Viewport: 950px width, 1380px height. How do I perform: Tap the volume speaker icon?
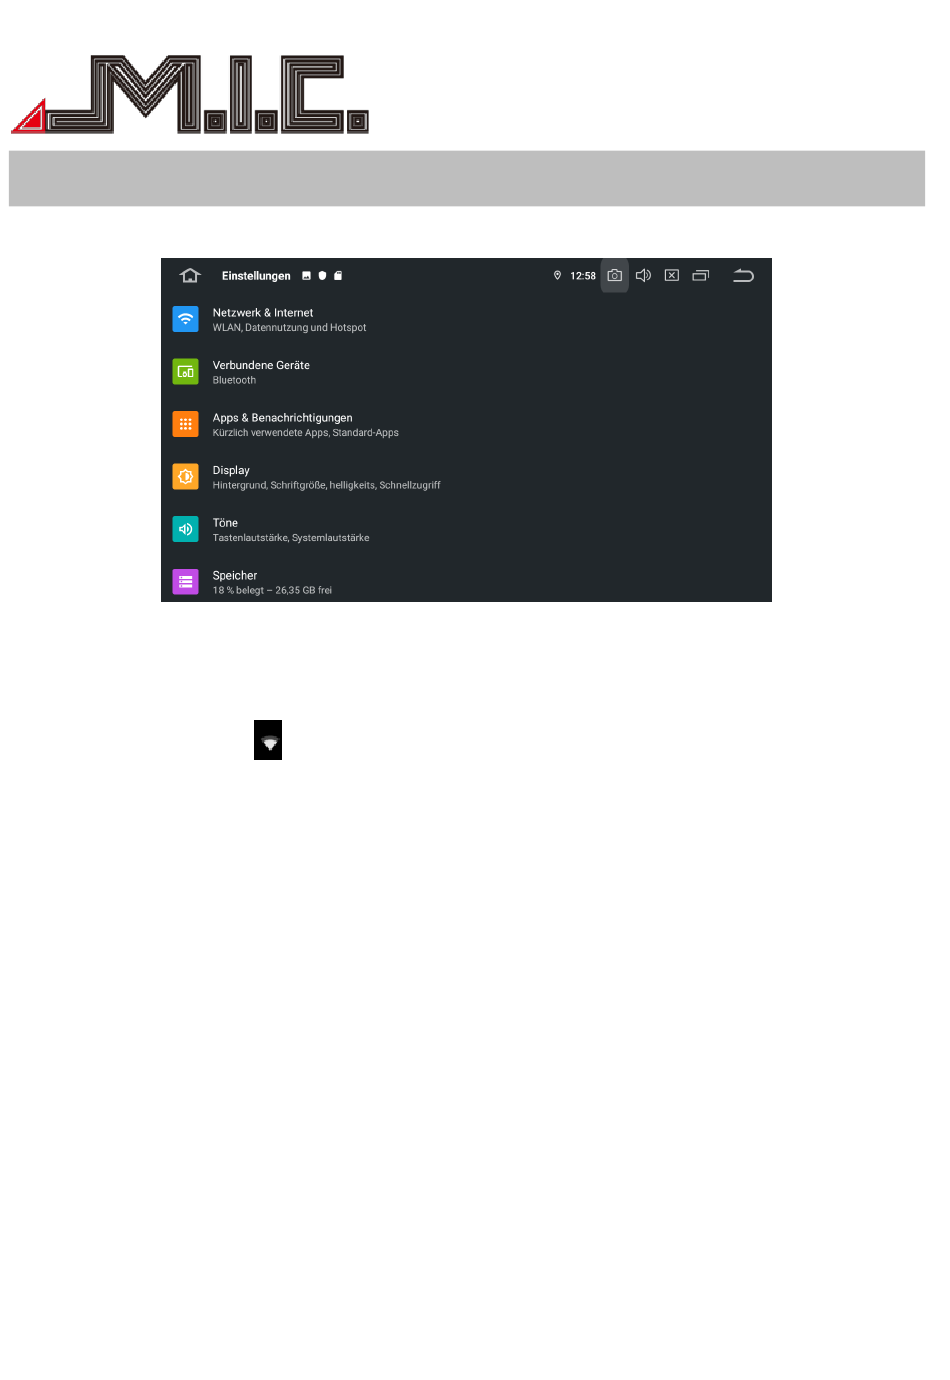(644, 276)
